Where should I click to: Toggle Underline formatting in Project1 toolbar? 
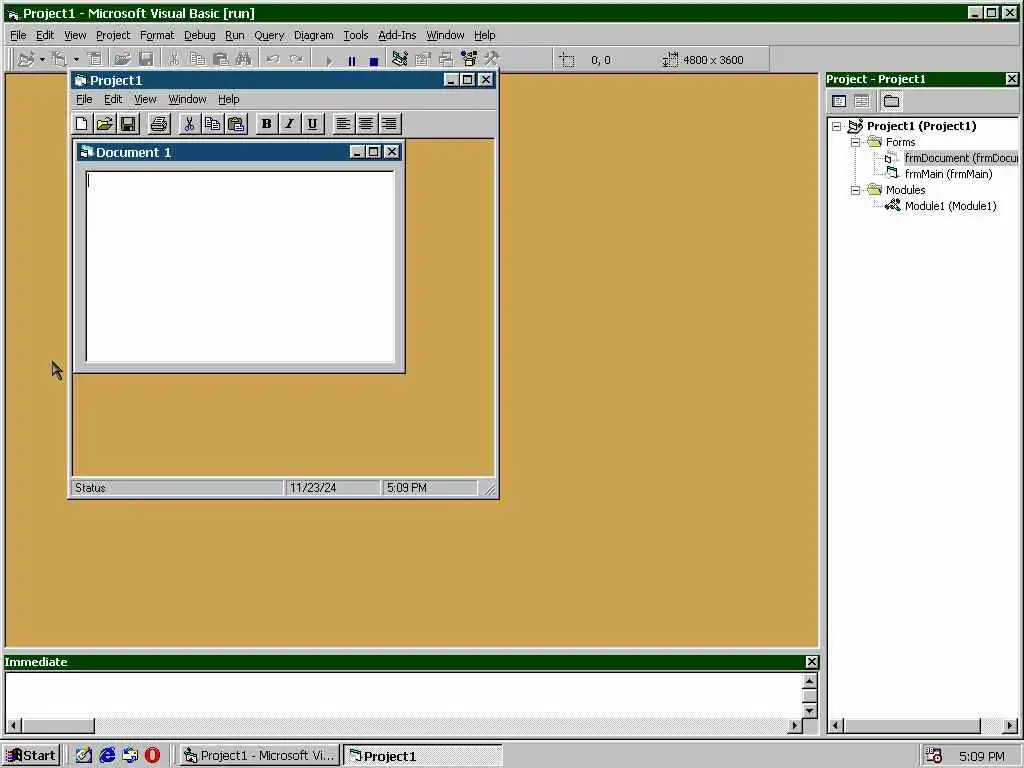(x=313, y=123)
